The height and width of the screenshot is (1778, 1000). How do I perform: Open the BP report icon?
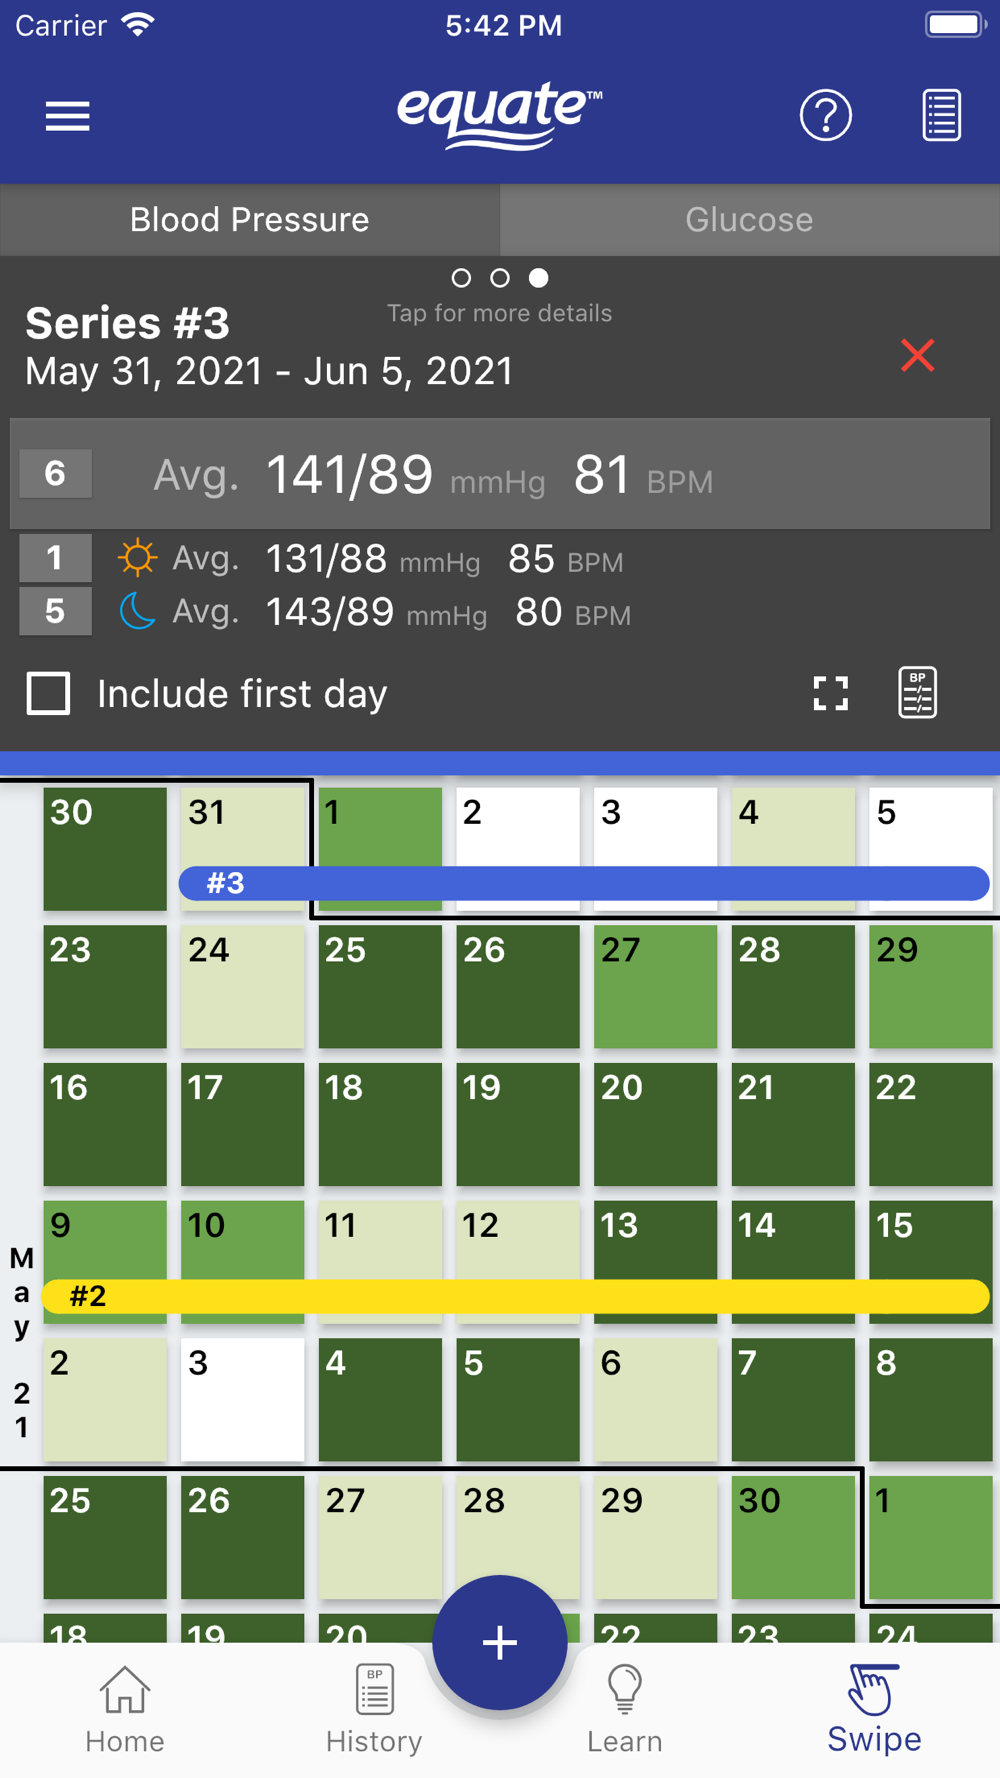(917, 693)
